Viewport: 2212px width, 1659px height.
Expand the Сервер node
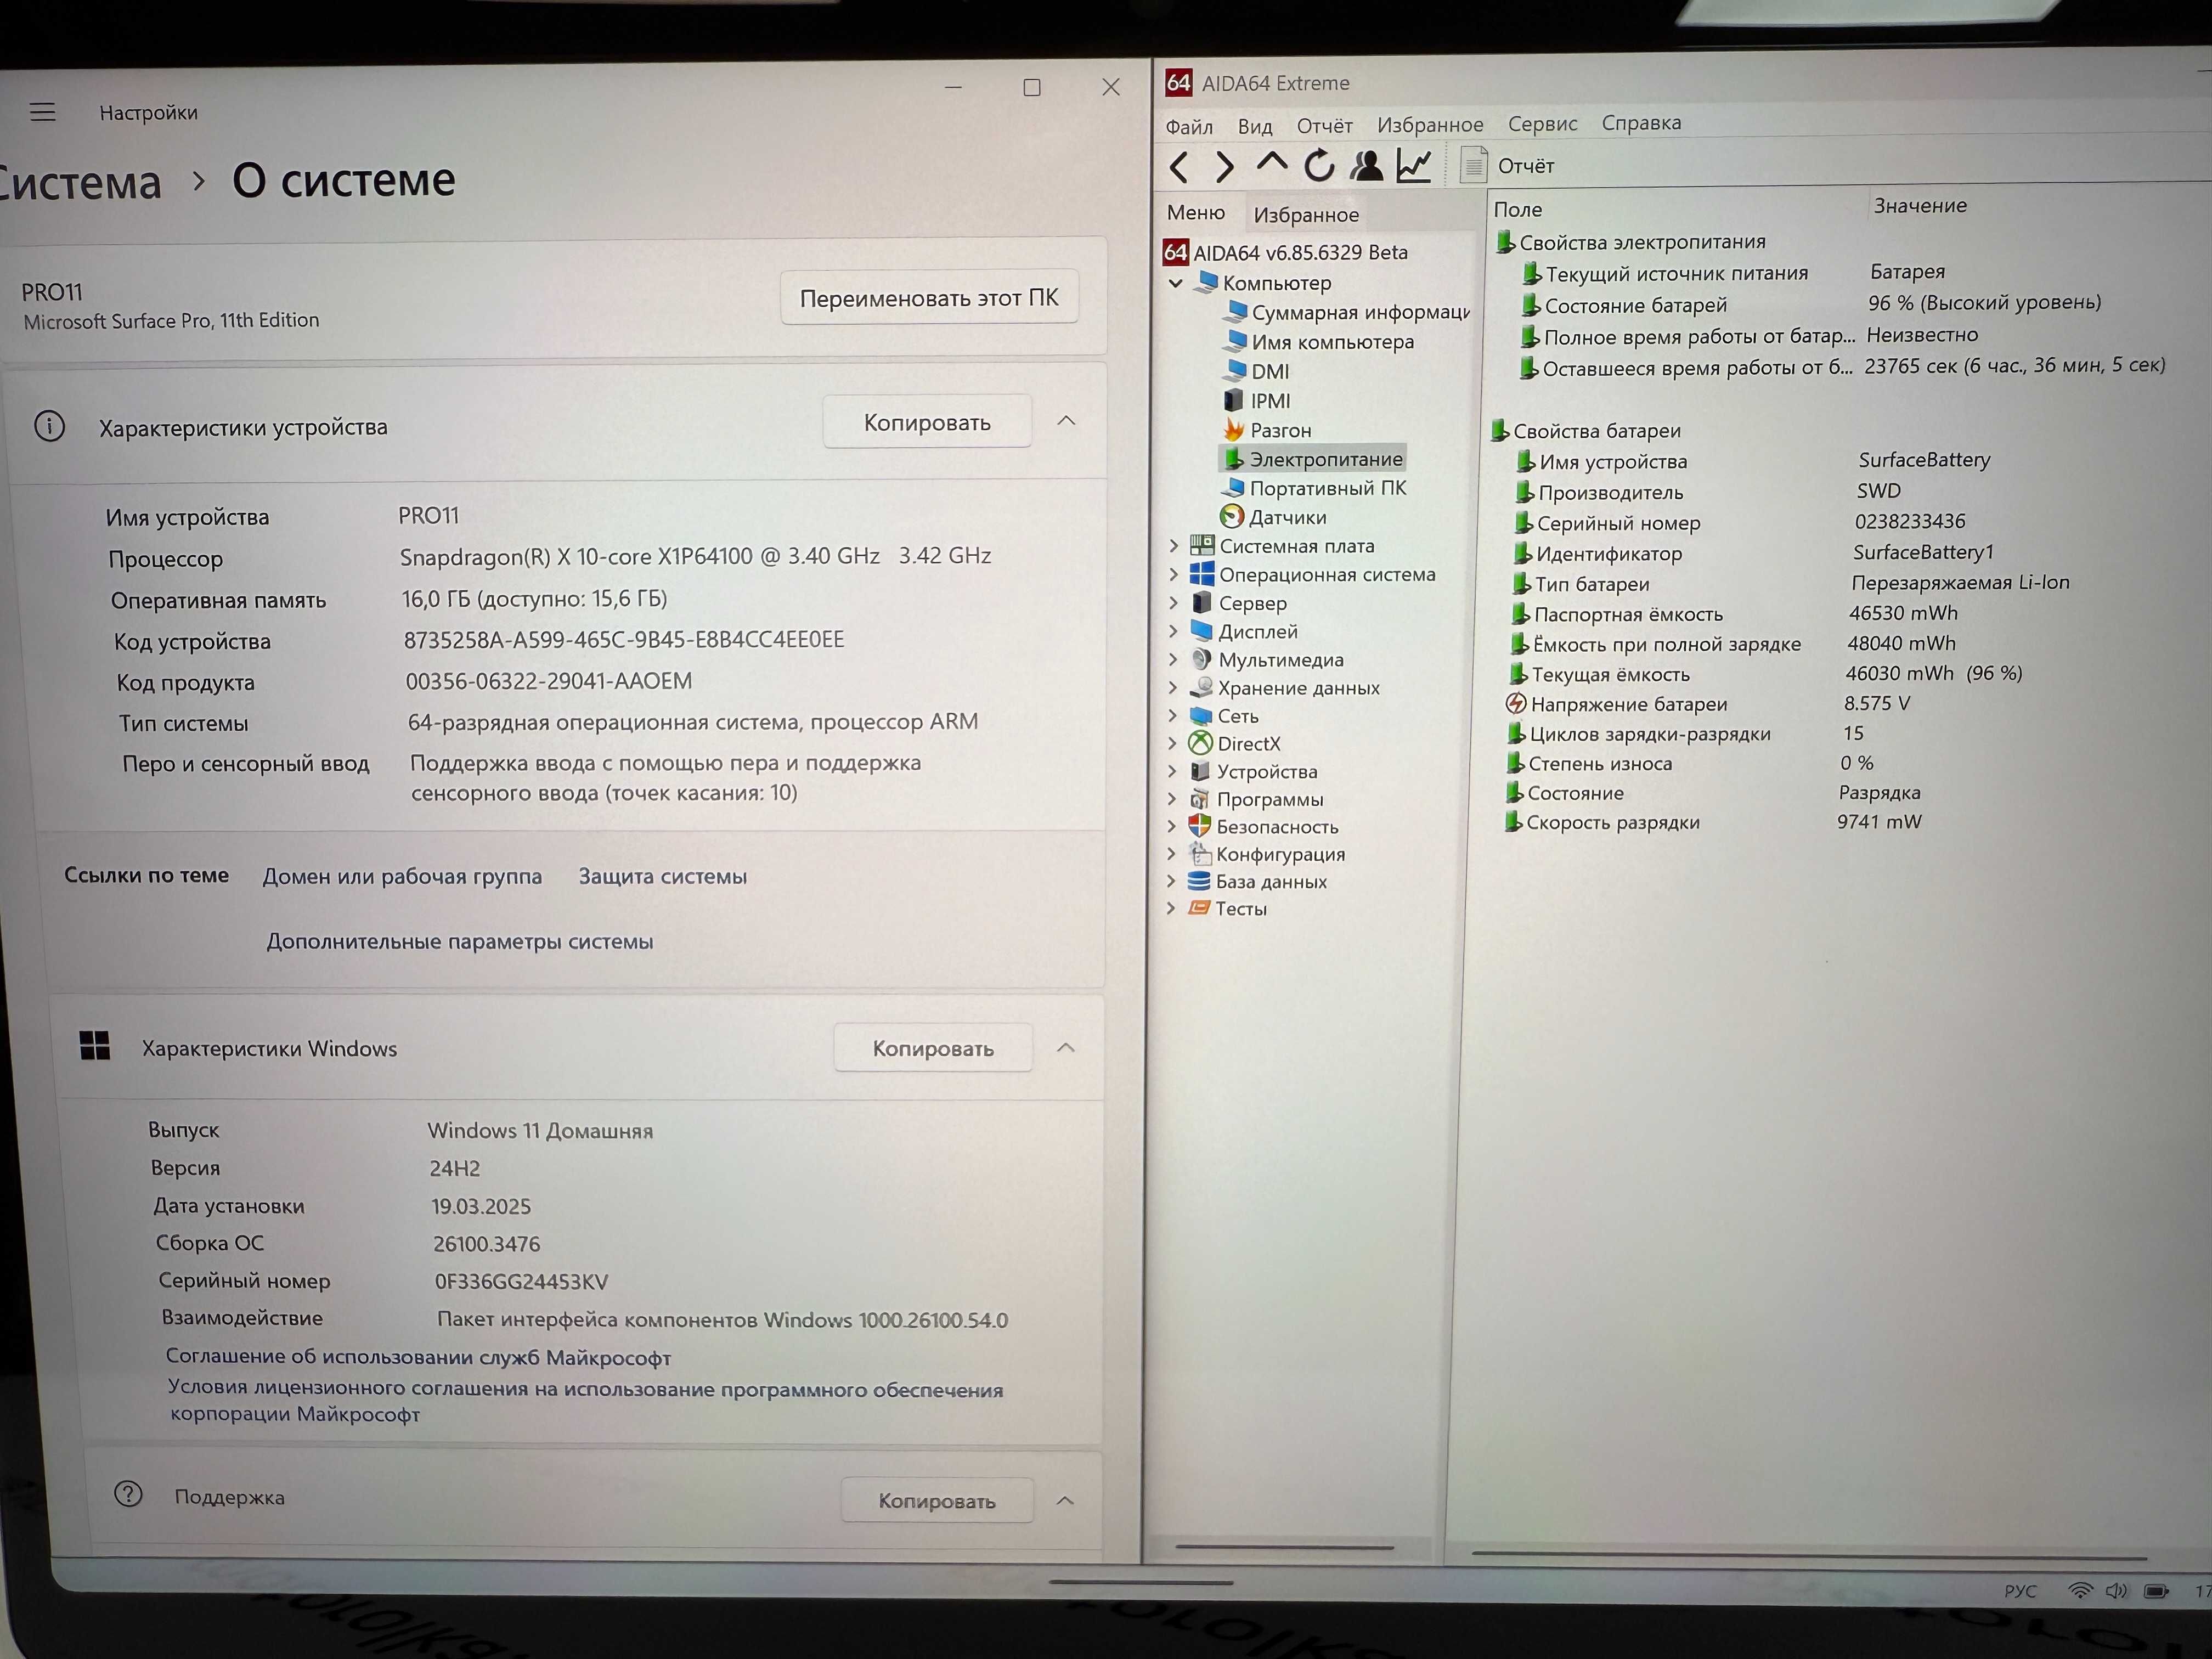[x=1174, y=603]
